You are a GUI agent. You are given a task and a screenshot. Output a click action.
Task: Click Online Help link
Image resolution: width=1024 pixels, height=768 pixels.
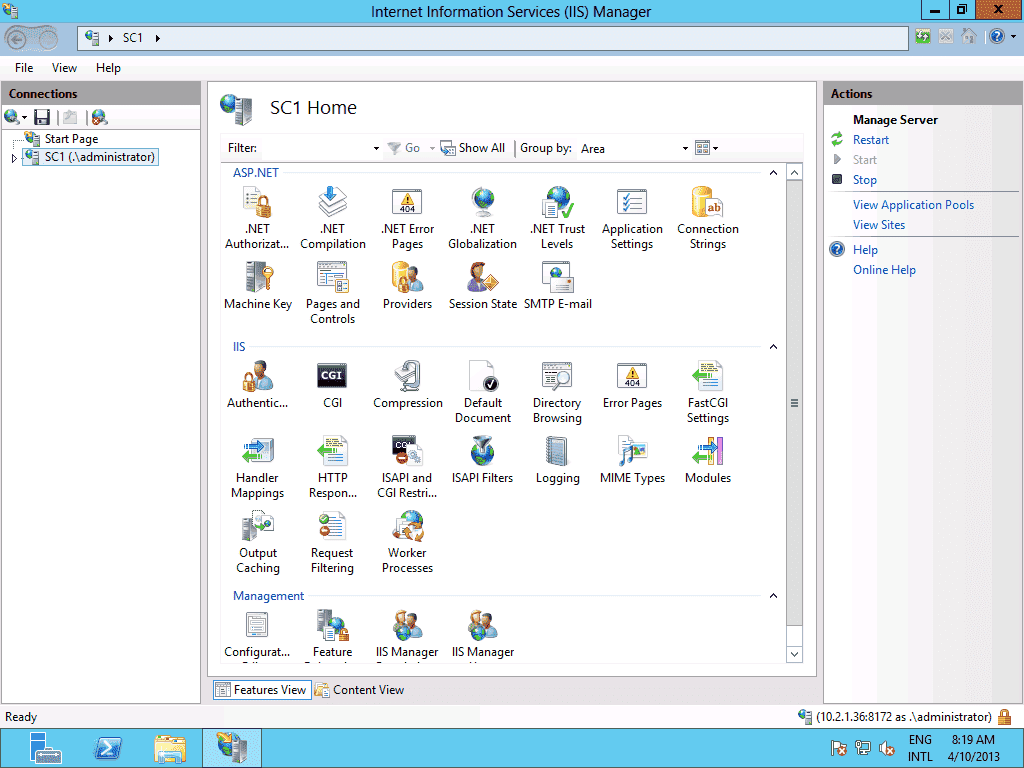coord(884,270)
